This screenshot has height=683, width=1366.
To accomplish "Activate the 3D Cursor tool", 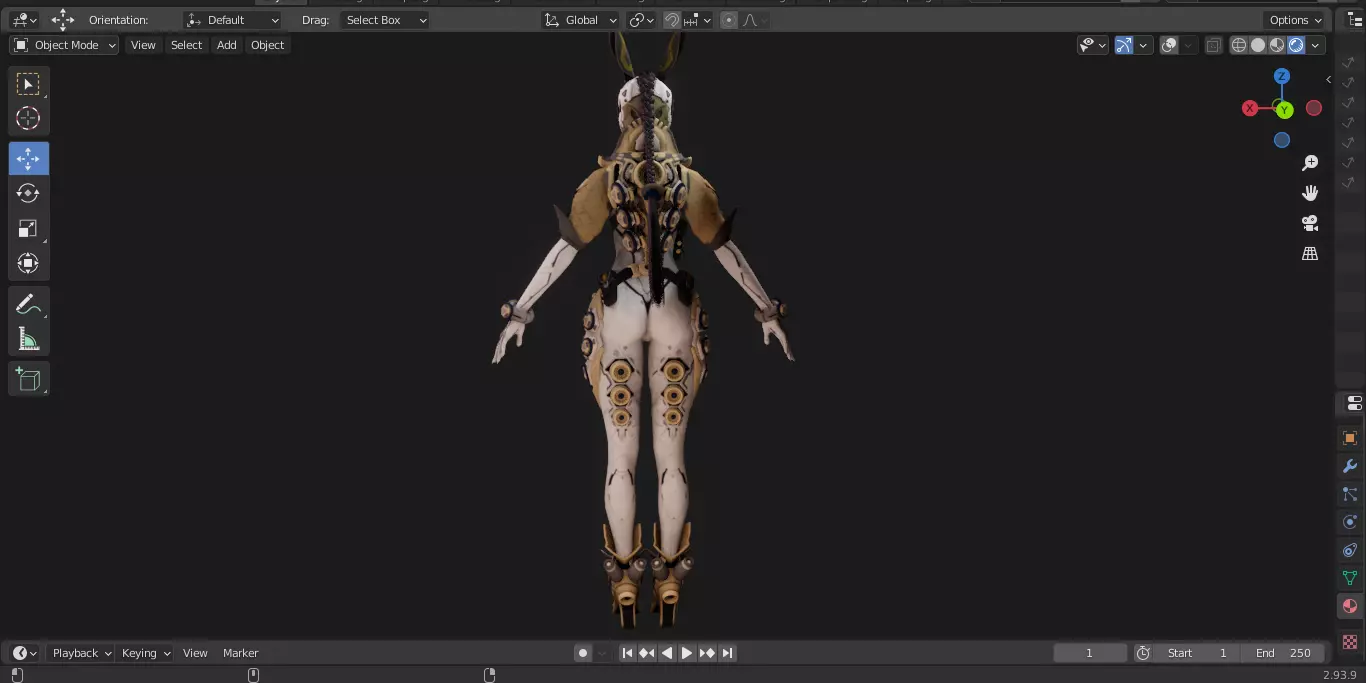I will pyautogui.click(x=28, y=118).
